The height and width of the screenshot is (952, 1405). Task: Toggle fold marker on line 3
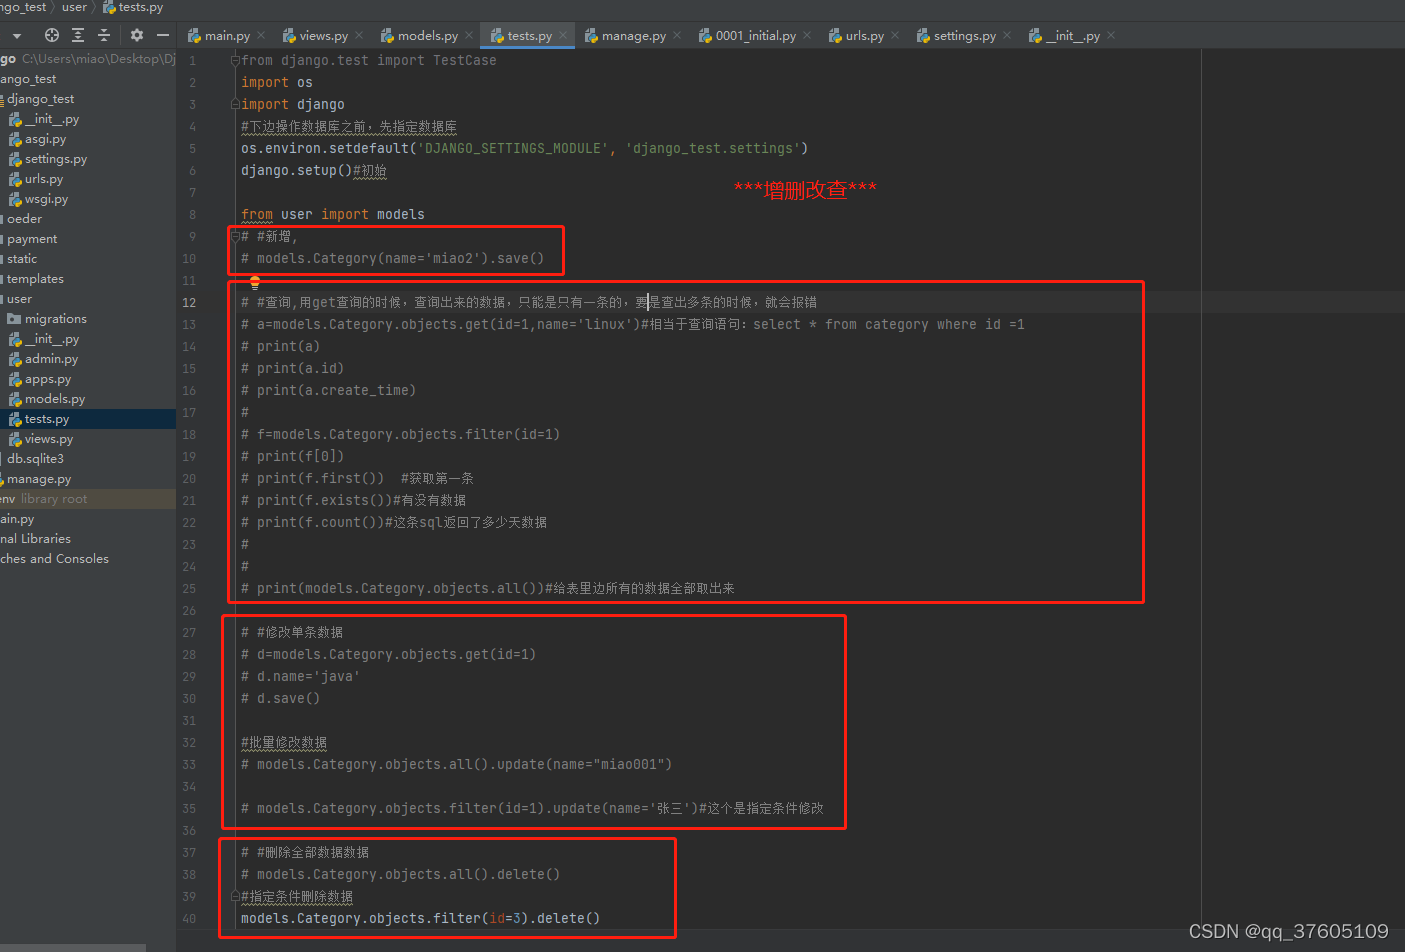[x=235, y=104]
